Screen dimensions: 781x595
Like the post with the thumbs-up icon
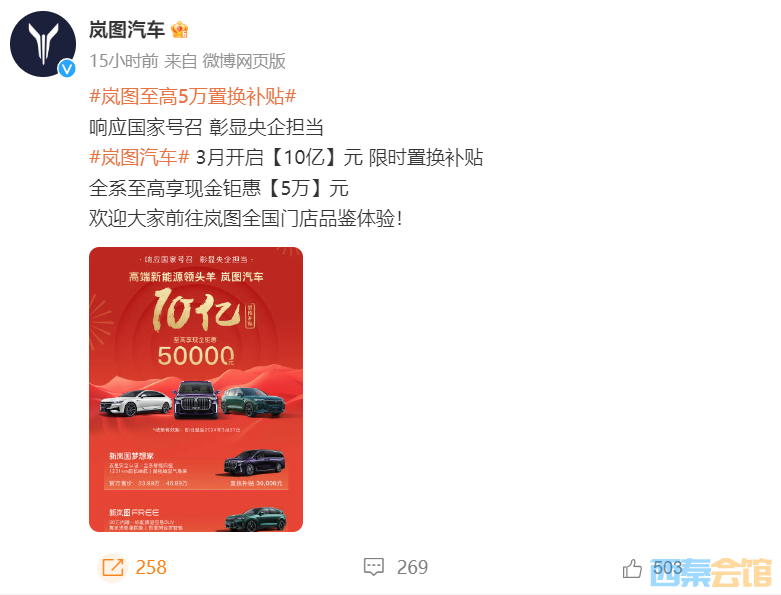(x=632, y=568)
